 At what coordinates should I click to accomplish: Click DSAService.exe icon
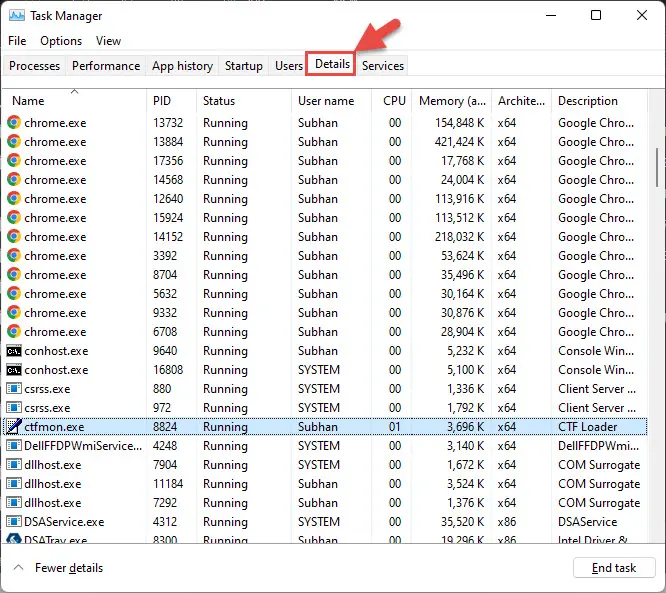[14, 522]
